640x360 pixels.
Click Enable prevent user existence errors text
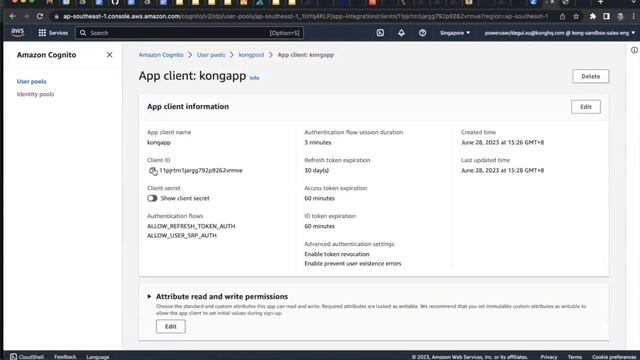(353, 263)
